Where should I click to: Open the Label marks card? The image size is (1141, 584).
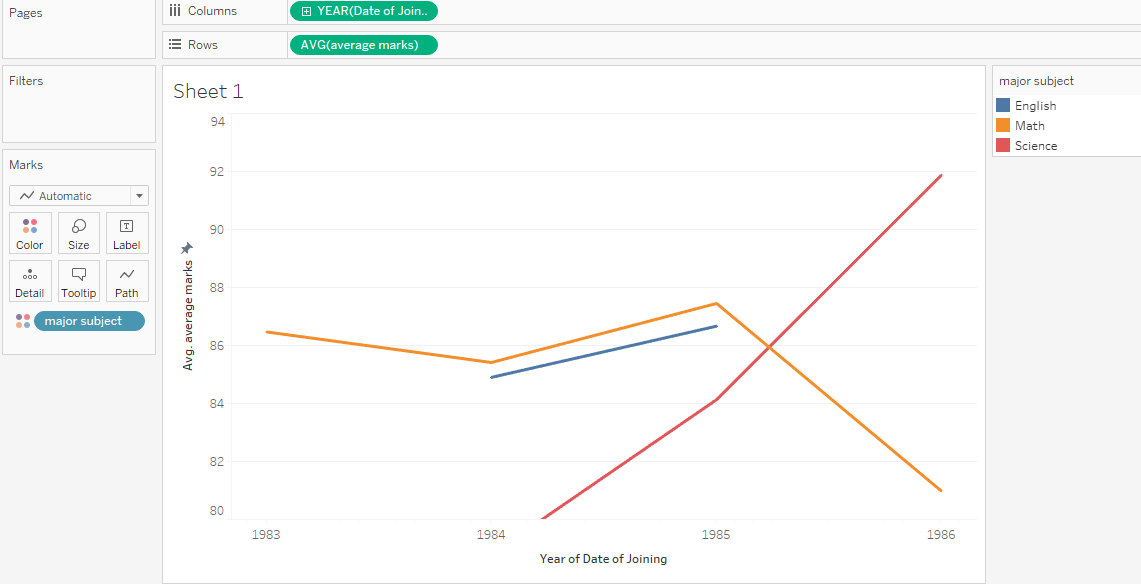coord(127,233)
